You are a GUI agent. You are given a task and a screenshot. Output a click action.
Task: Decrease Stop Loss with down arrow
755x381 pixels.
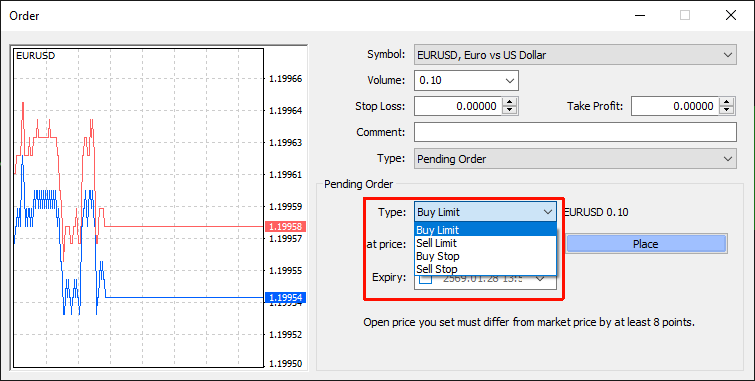click(x=510, y=110)
